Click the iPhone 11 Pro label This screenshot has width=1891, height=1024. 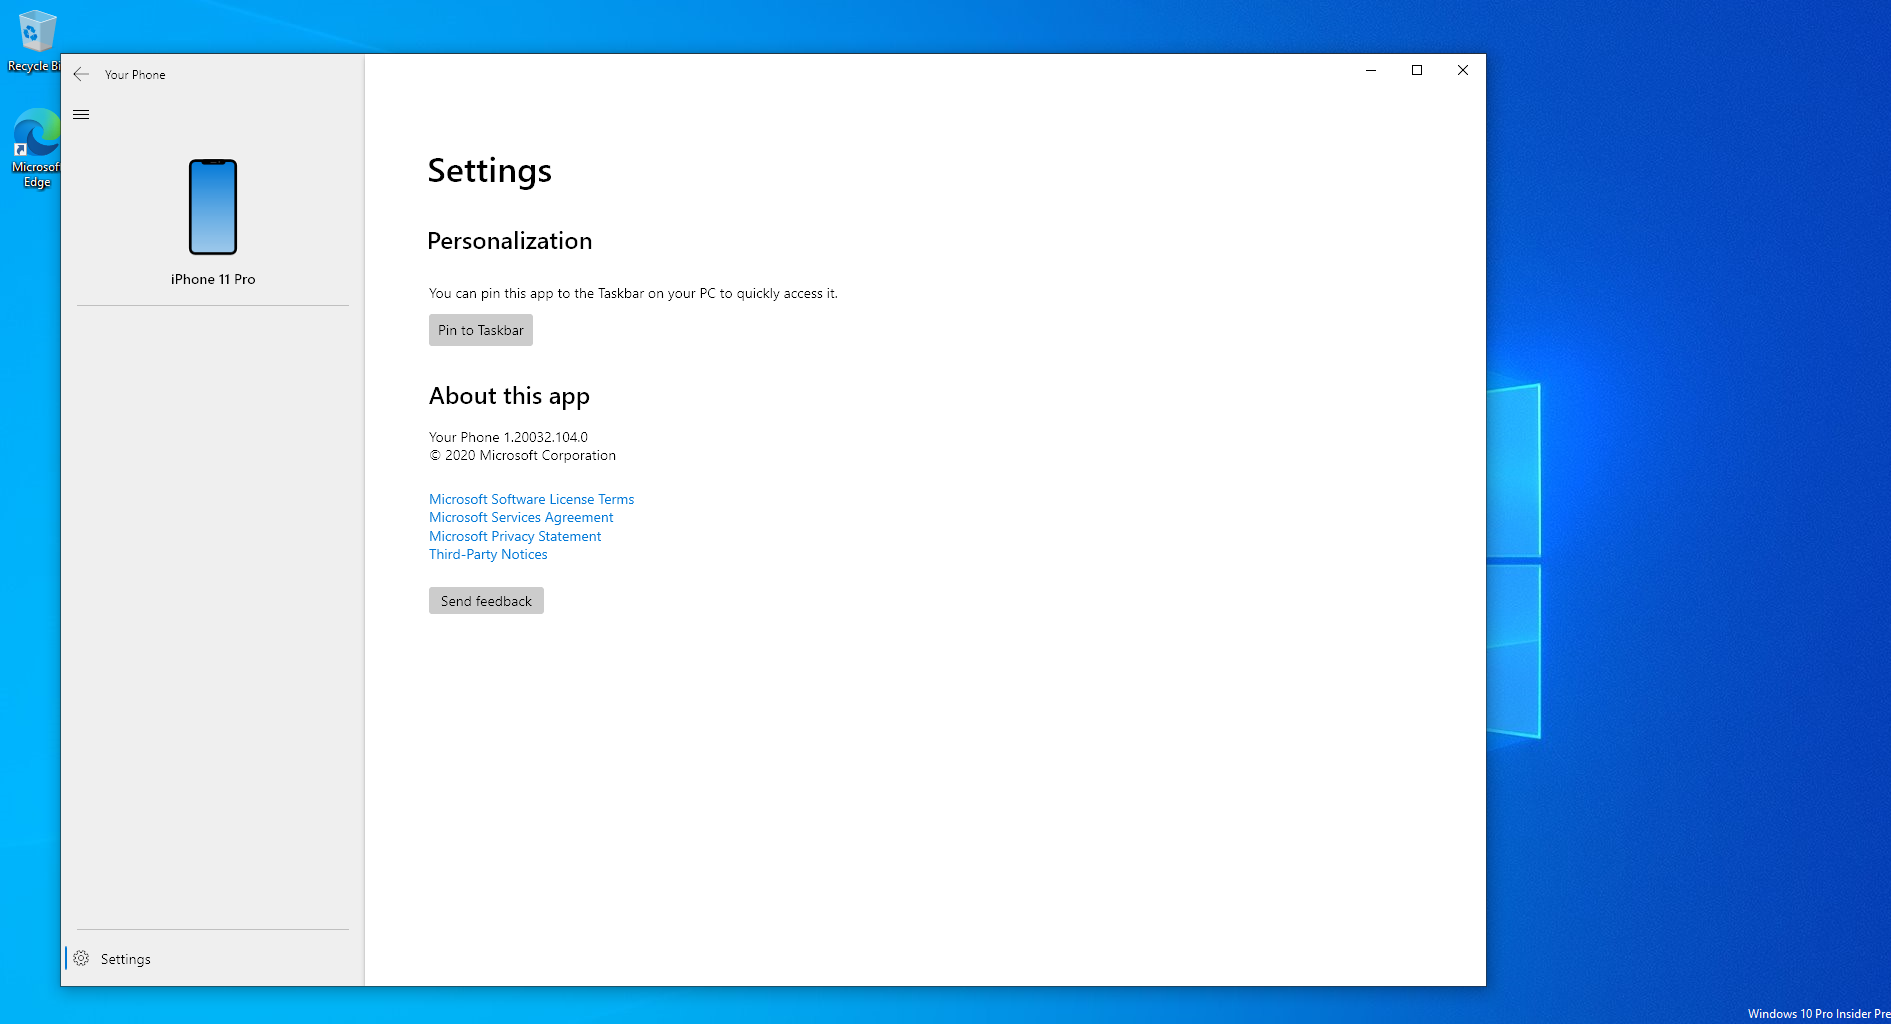click(212, 279)
